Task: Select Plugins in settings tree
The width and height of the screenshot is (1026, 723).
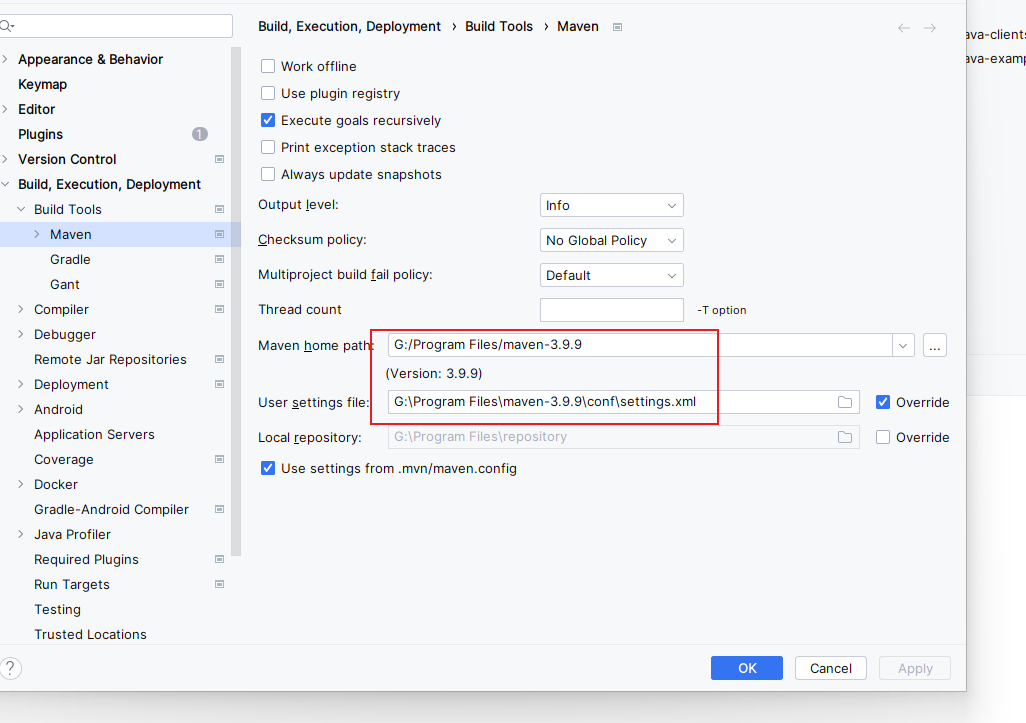Action: pos(41,134)
